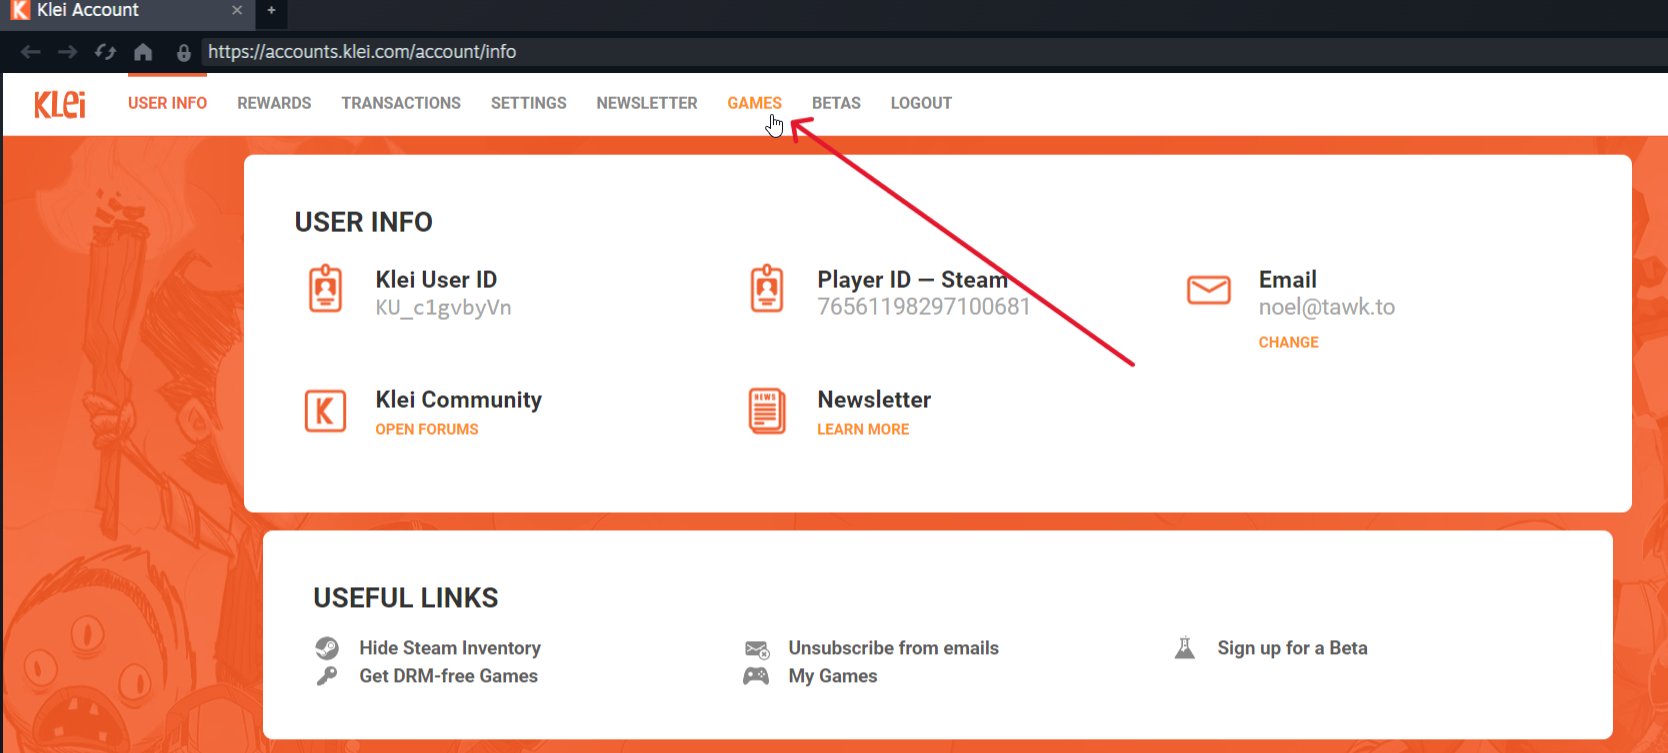The height and width of the screenshot is (753, 1668).
Task: Click the Email envelope icon
Action: coord(1209,290)
